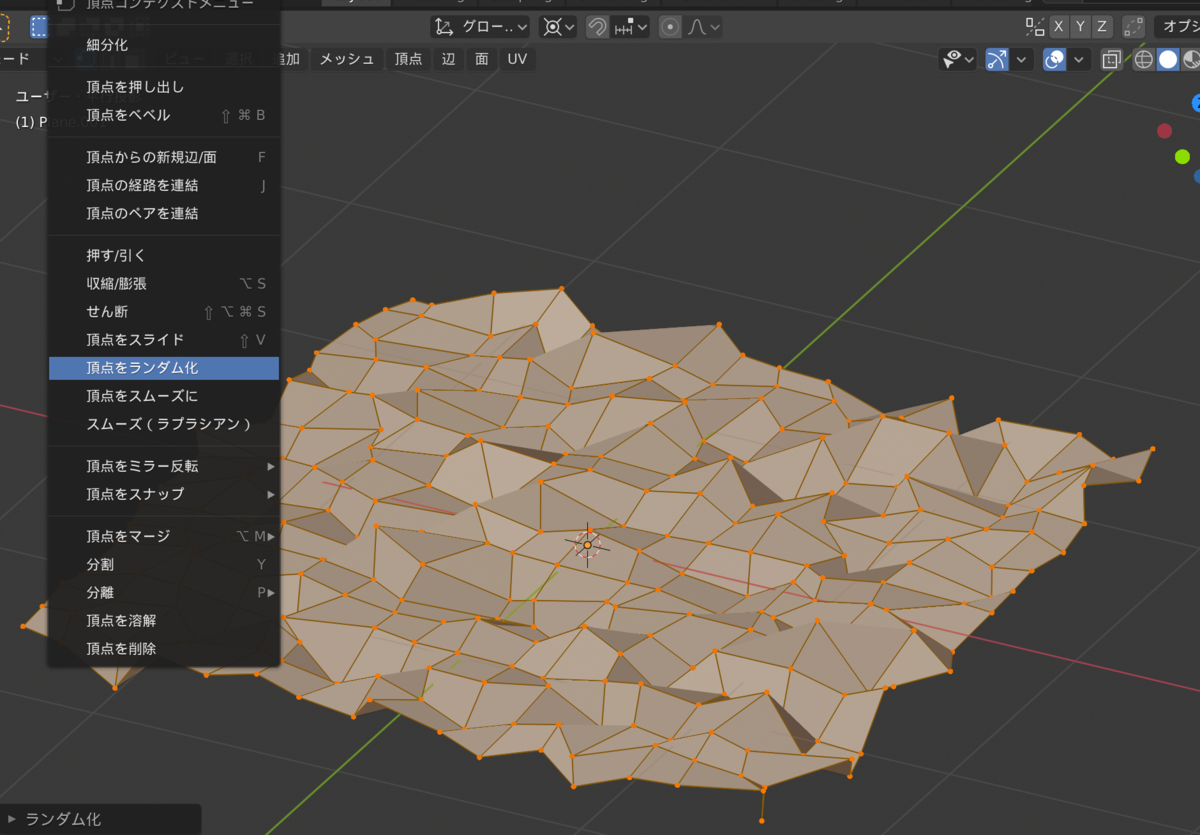Open the UV menu
The height and width of the screenshot is (835, 1200).
[517, 59]
